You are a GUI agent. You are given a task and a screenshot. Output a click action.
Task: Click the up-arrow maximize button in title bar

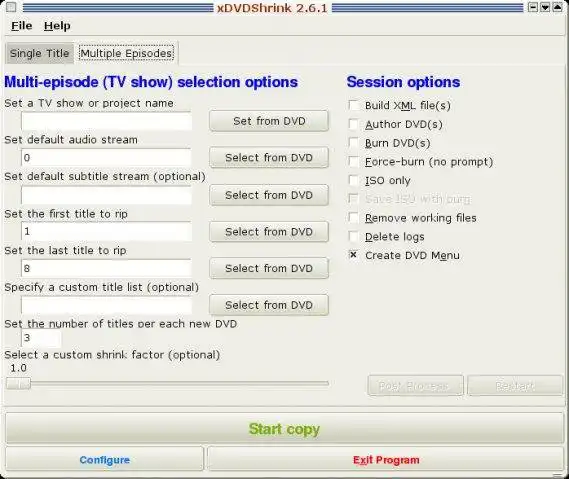coord(557,7)
